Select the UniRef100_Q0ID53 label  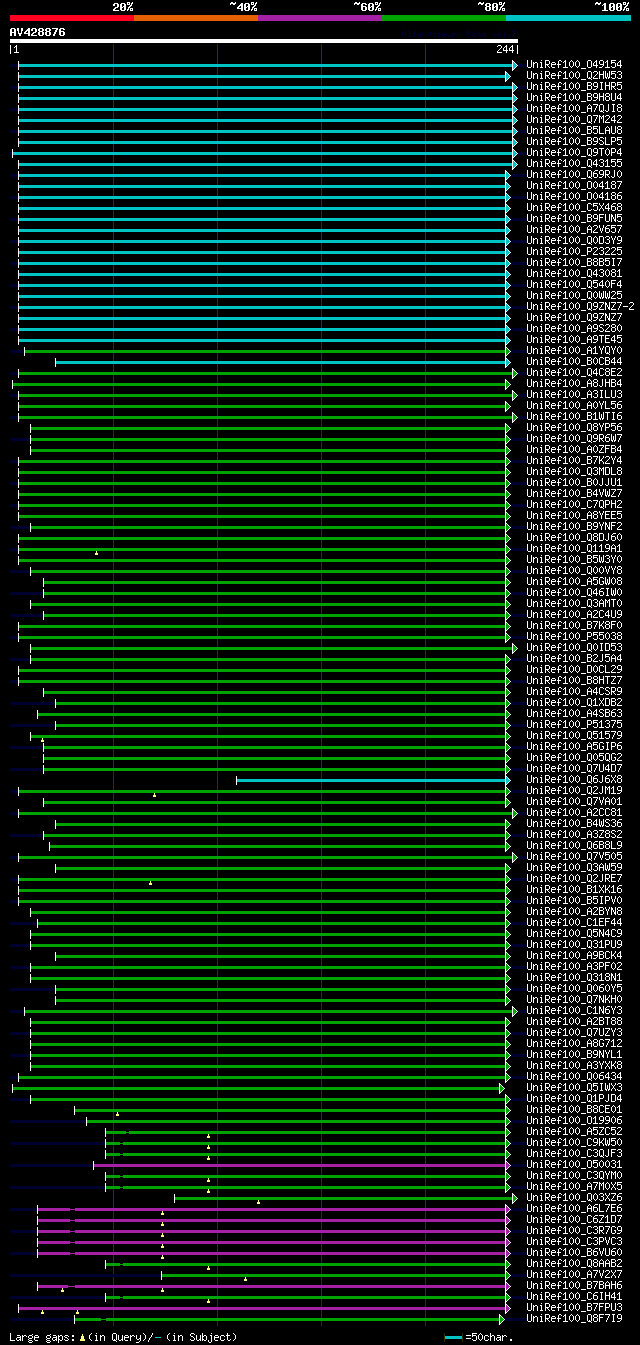[x=574, y=648]
